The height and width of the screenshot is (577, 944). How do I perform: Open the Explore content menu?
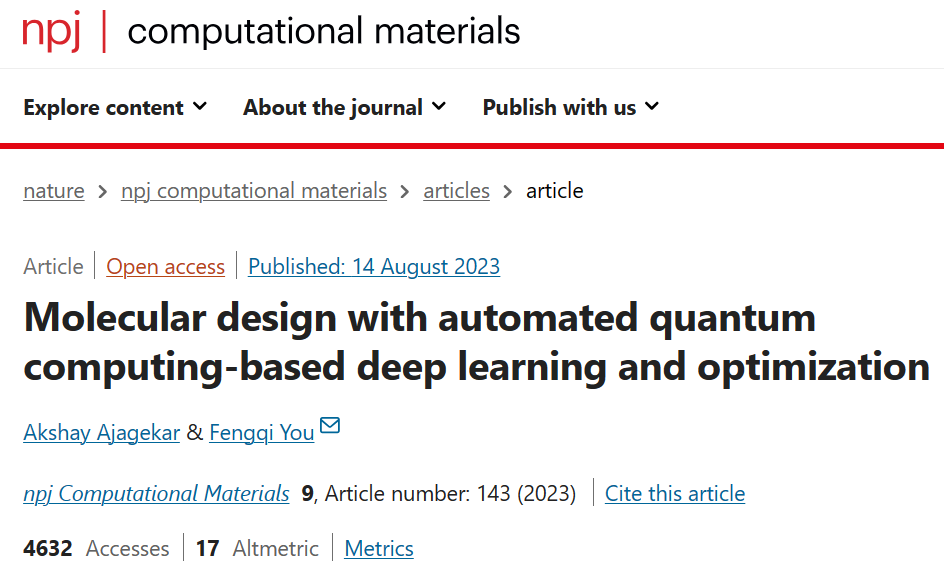(x=115, y=107)
